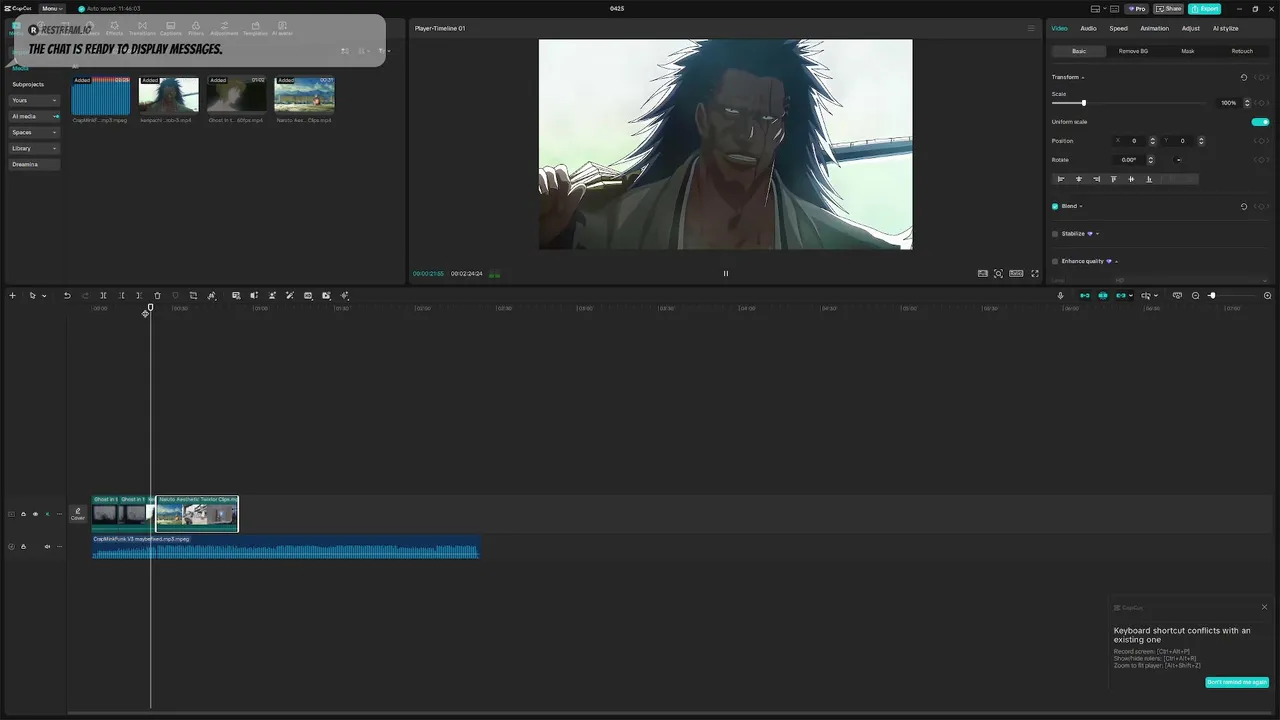The height and width of the screenshot is (720, 1280).
Task: Enable the Enhance quality checkbox
Action: [1055, 261]
